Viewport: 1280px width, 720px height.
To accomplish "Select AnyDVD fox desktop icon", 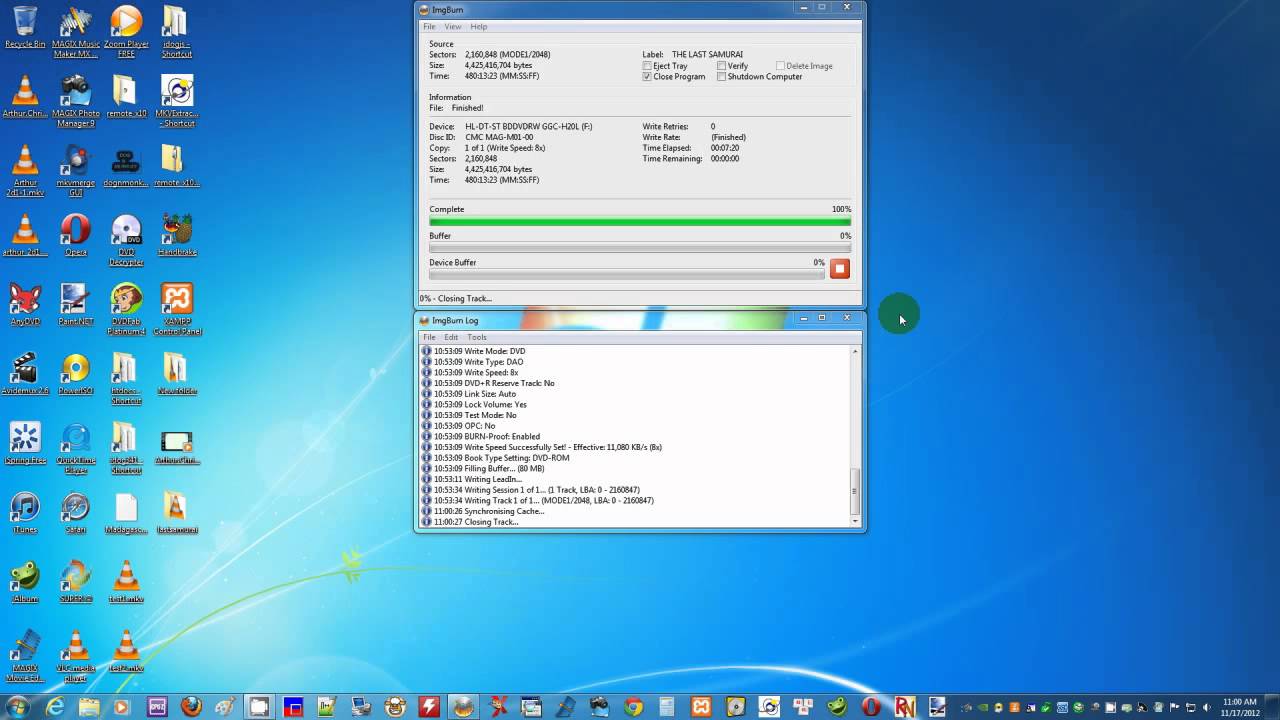I will [25, 304].
